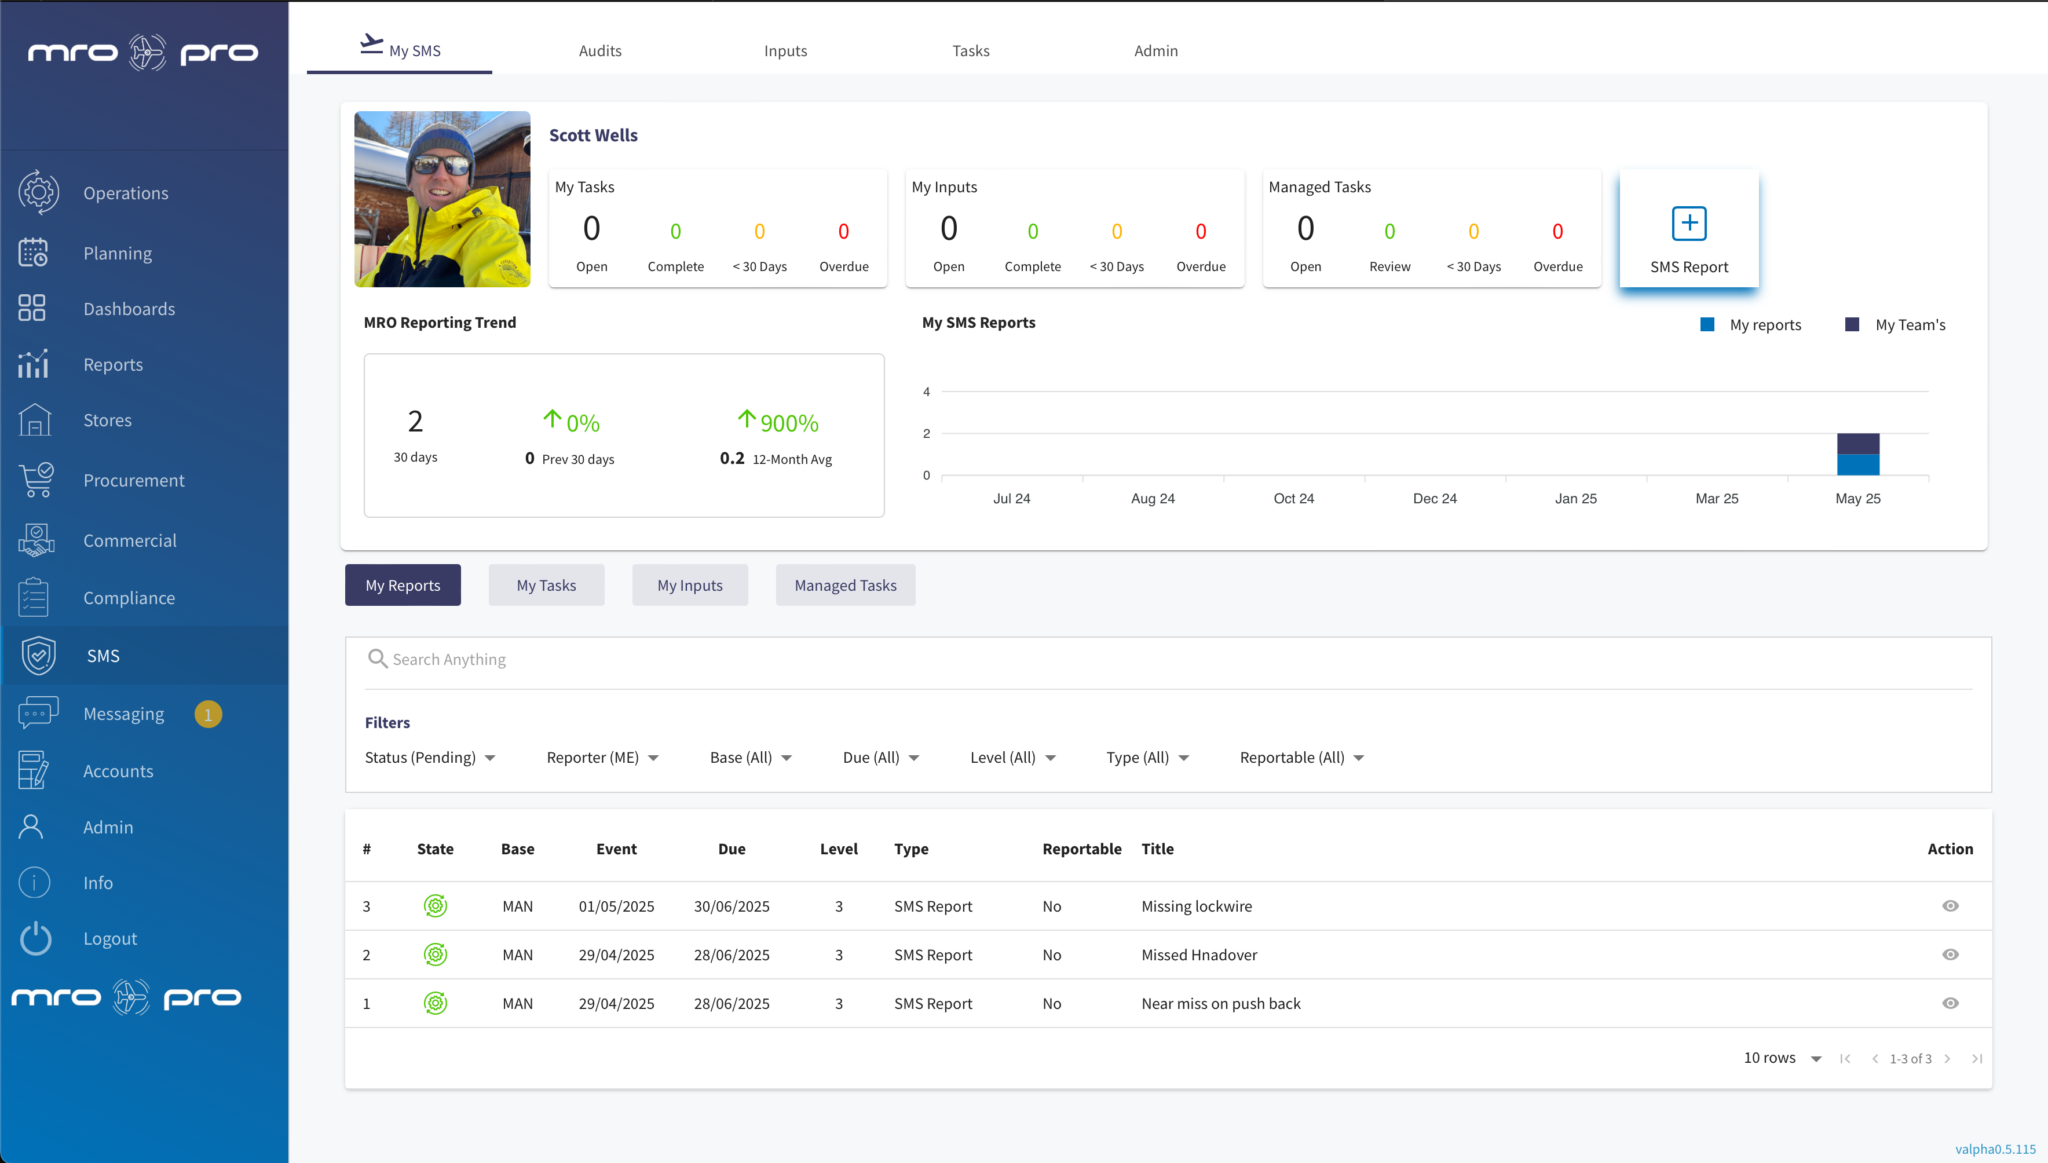Select the Dashboards grid icon
The image size is (2048, 1163).
coord(30,308)
